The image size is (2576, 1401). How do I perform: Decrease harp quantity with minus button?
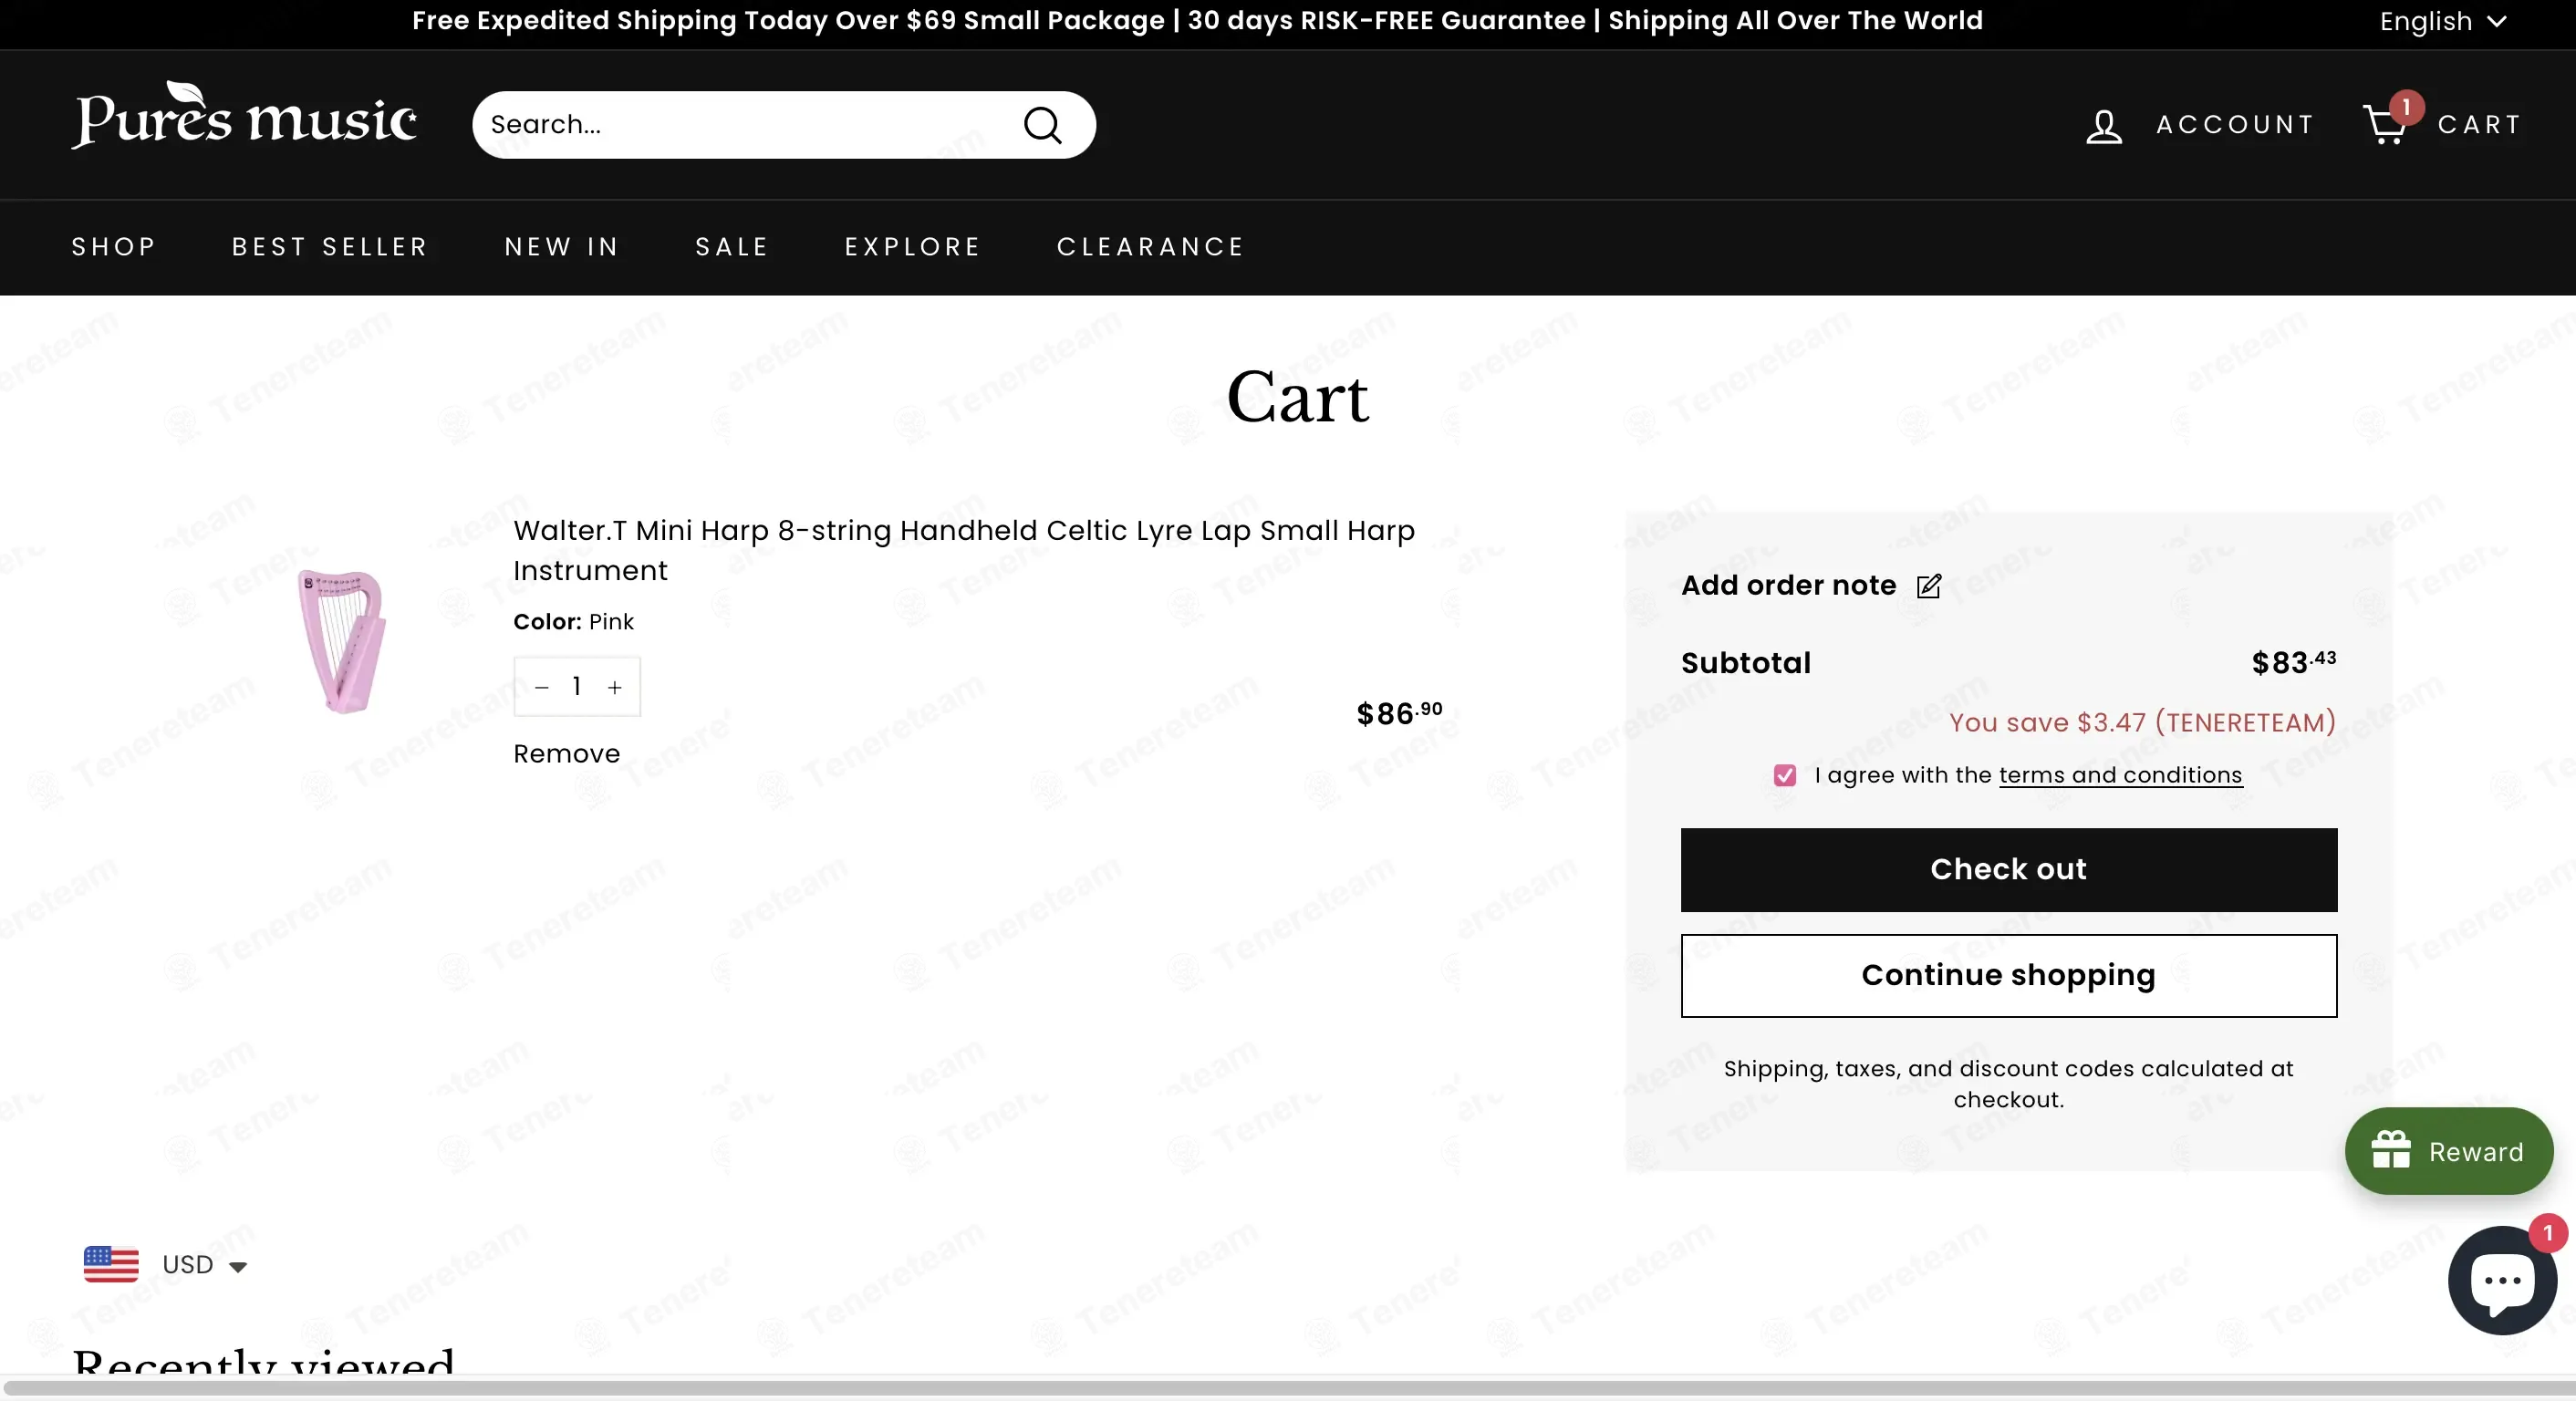(542, 687)
